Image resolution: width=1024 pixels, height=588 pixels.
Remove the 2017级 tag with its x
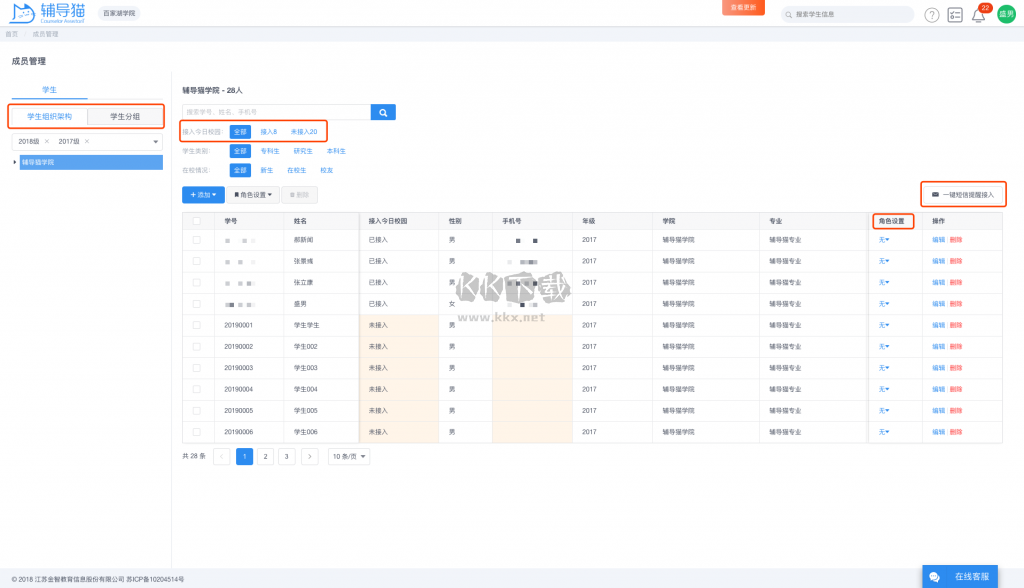pos(87,141)
